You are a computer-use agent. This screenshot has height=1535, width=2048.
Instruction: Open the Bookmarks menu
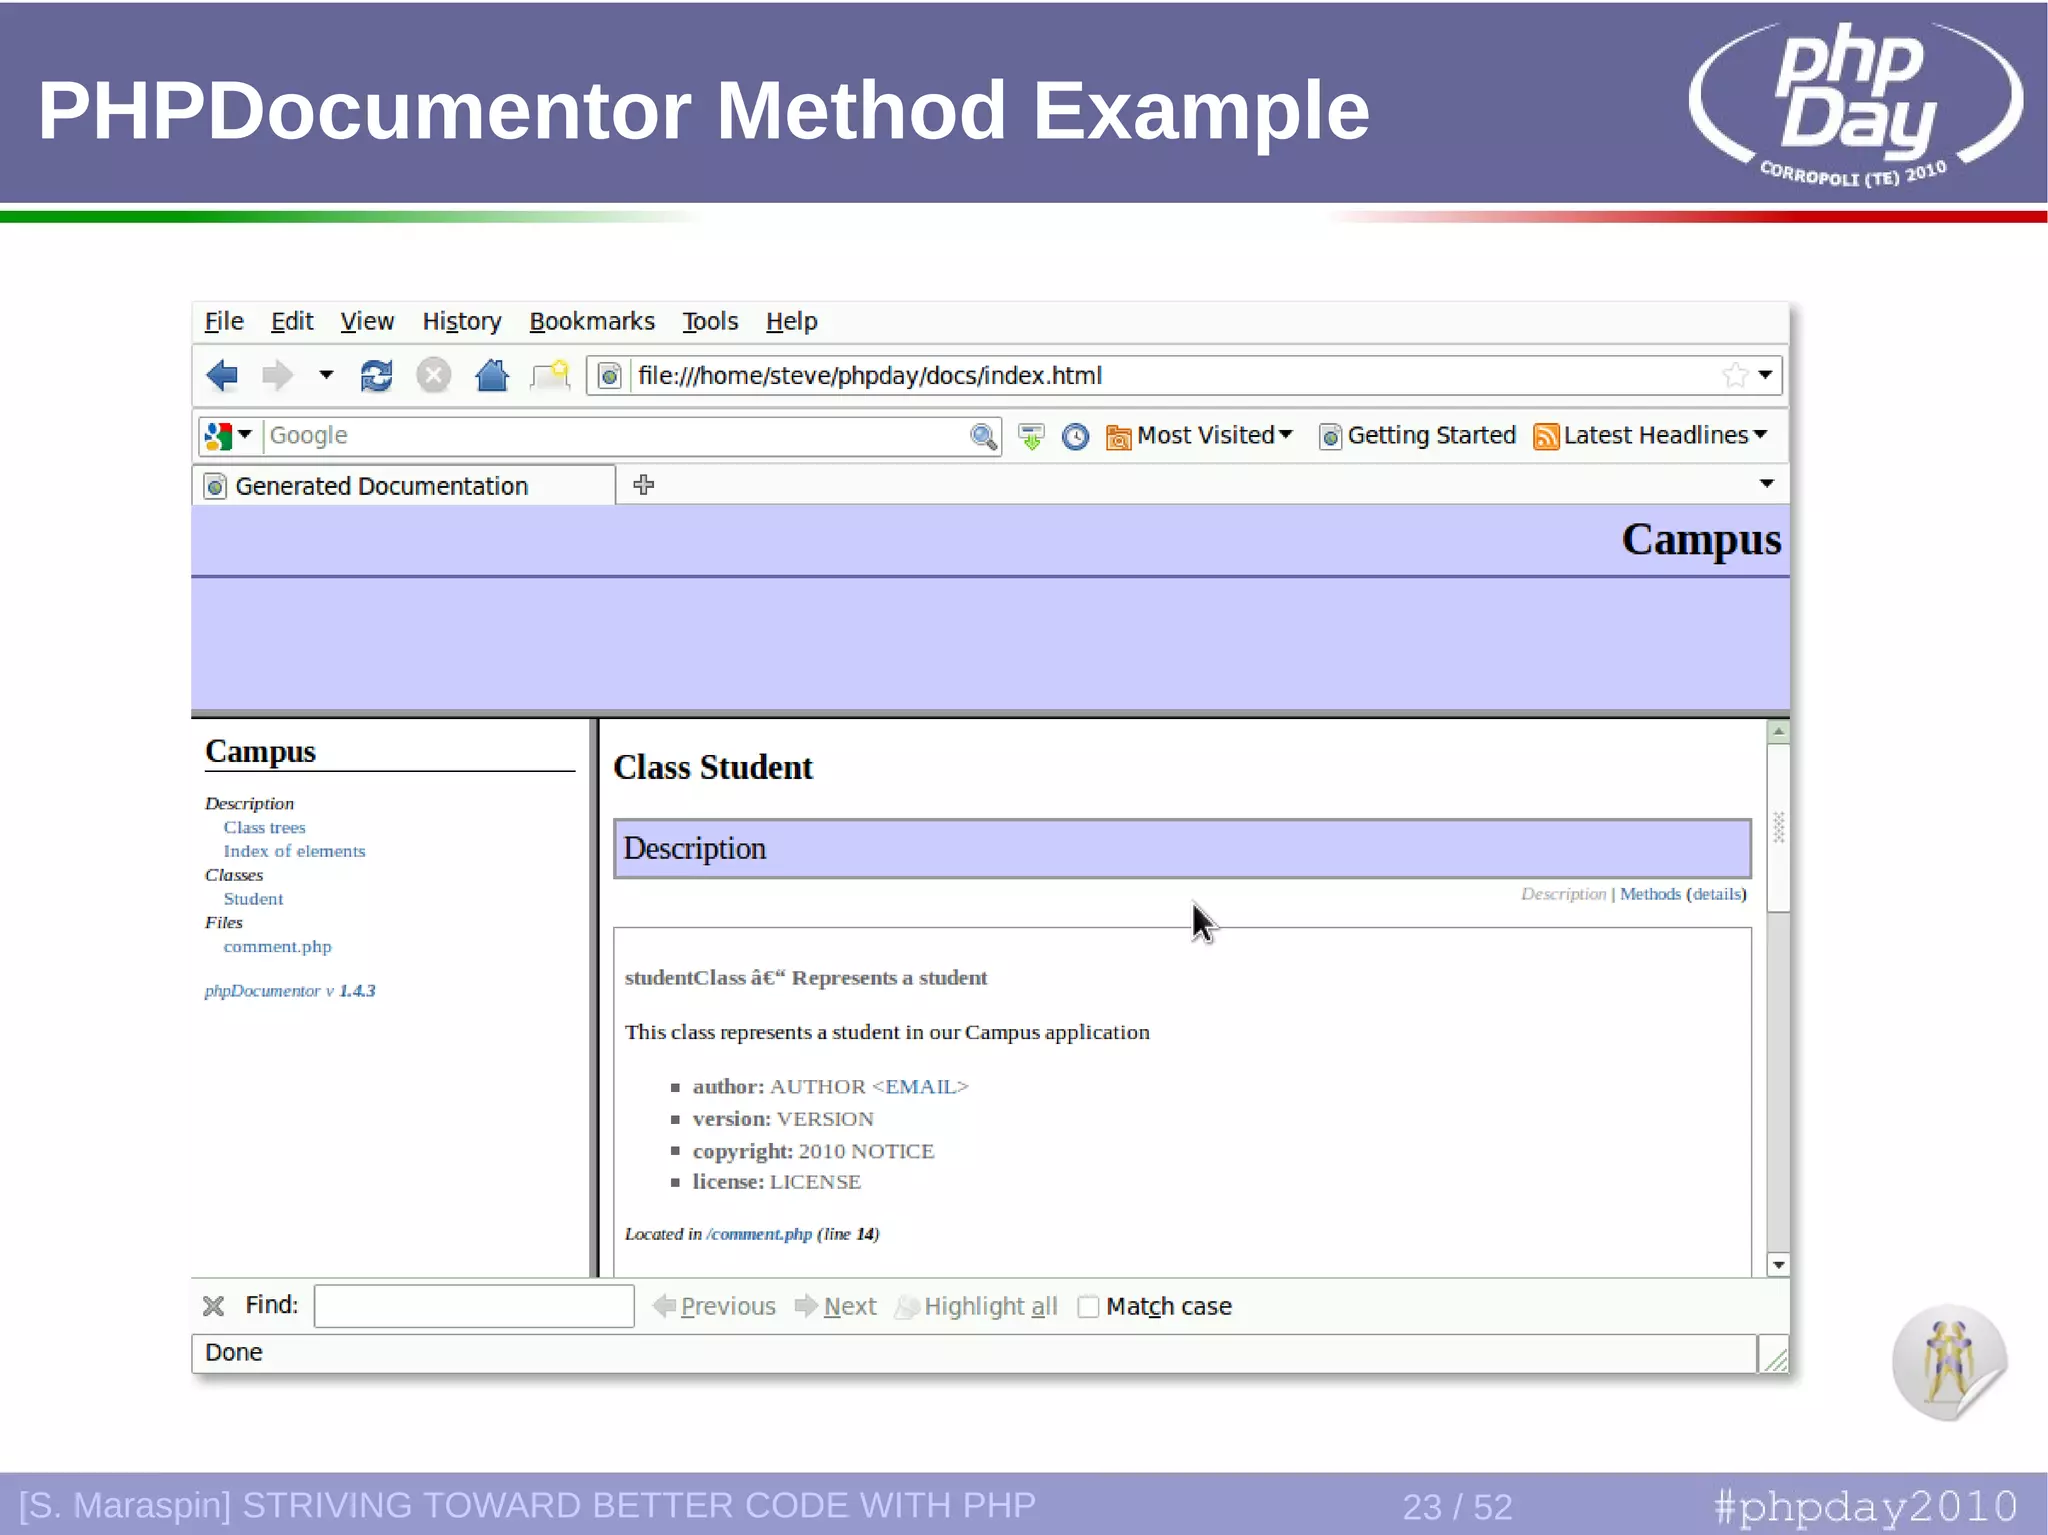click(591, 322)
